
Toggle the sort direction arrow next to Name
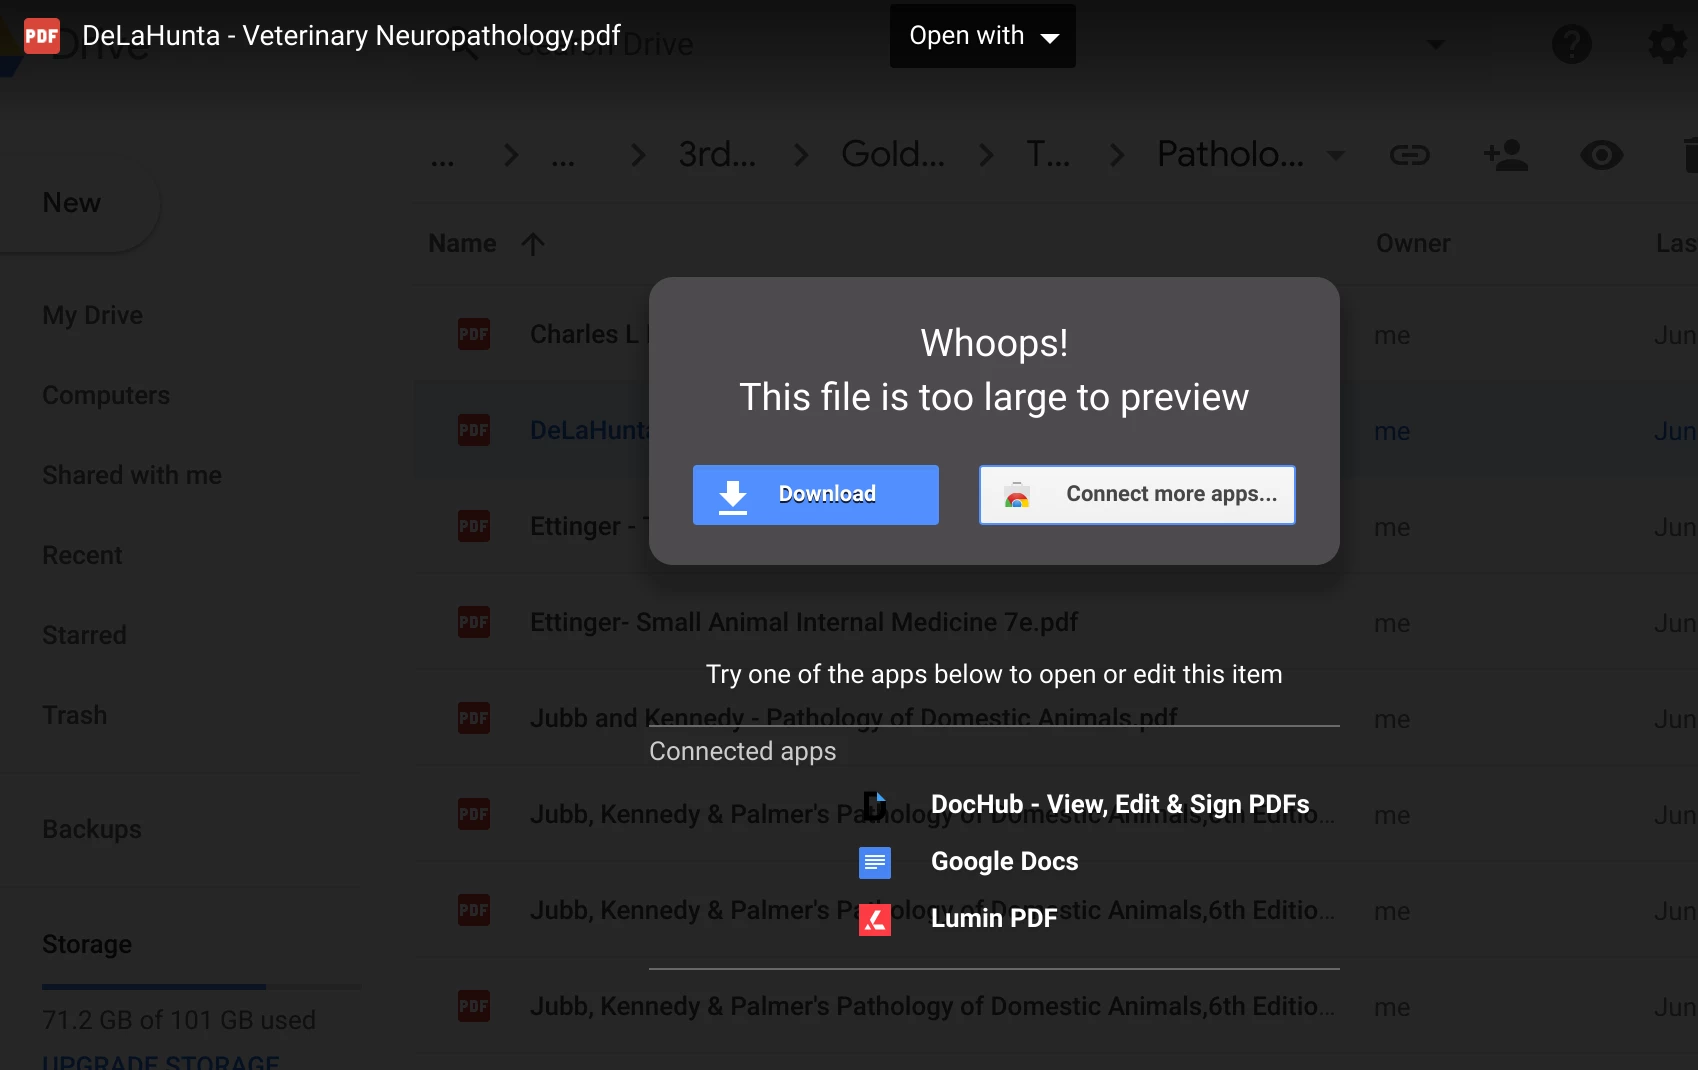tap(533, 243)
